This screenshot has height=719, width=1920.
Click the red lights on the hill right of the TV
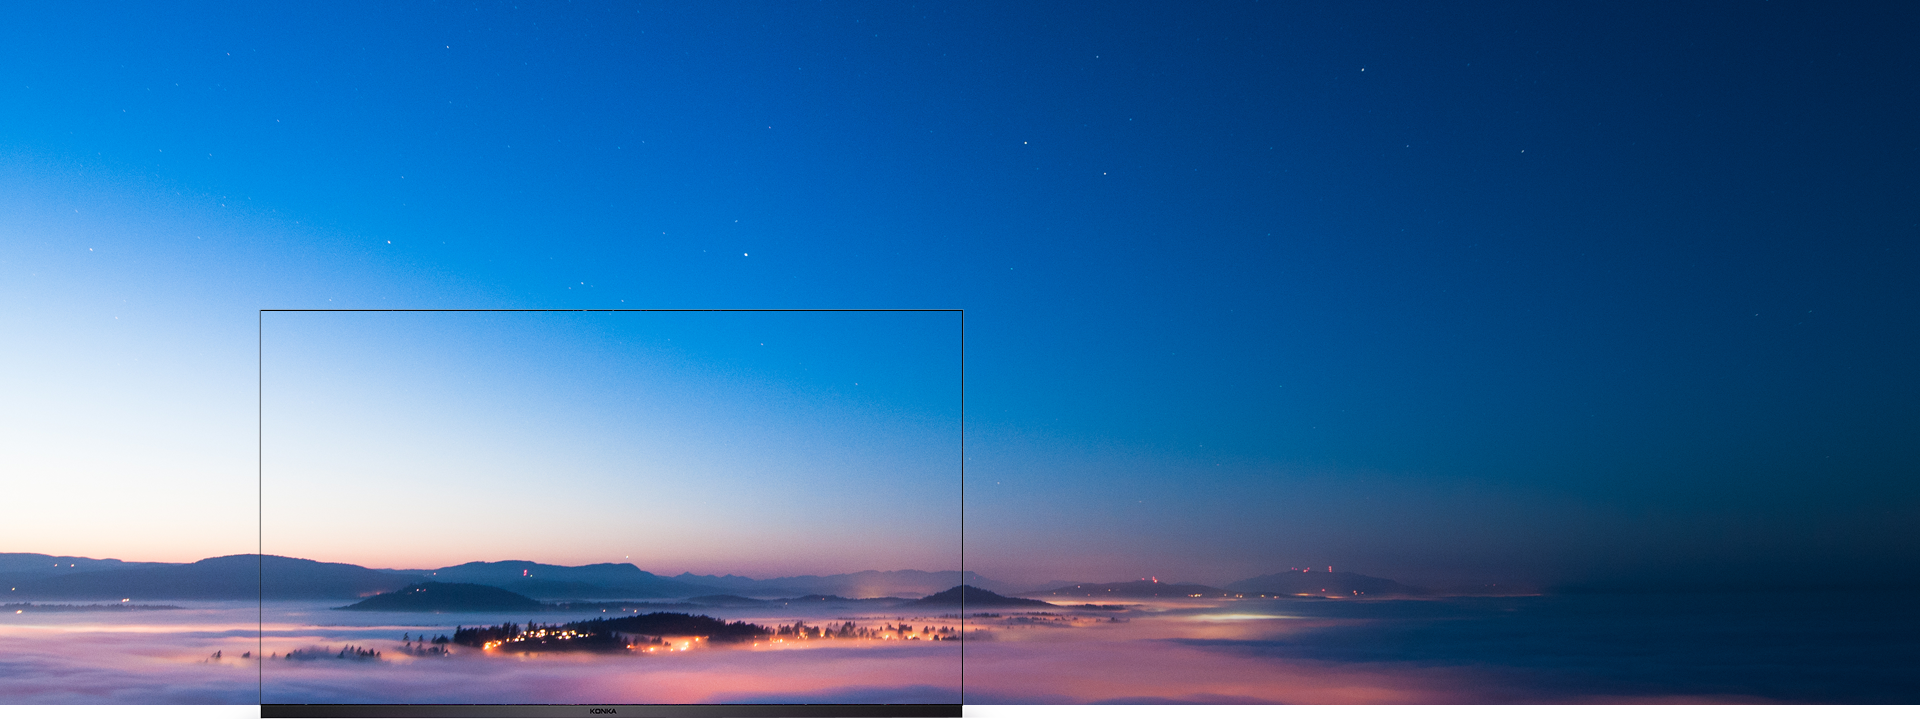(1155, 580)
